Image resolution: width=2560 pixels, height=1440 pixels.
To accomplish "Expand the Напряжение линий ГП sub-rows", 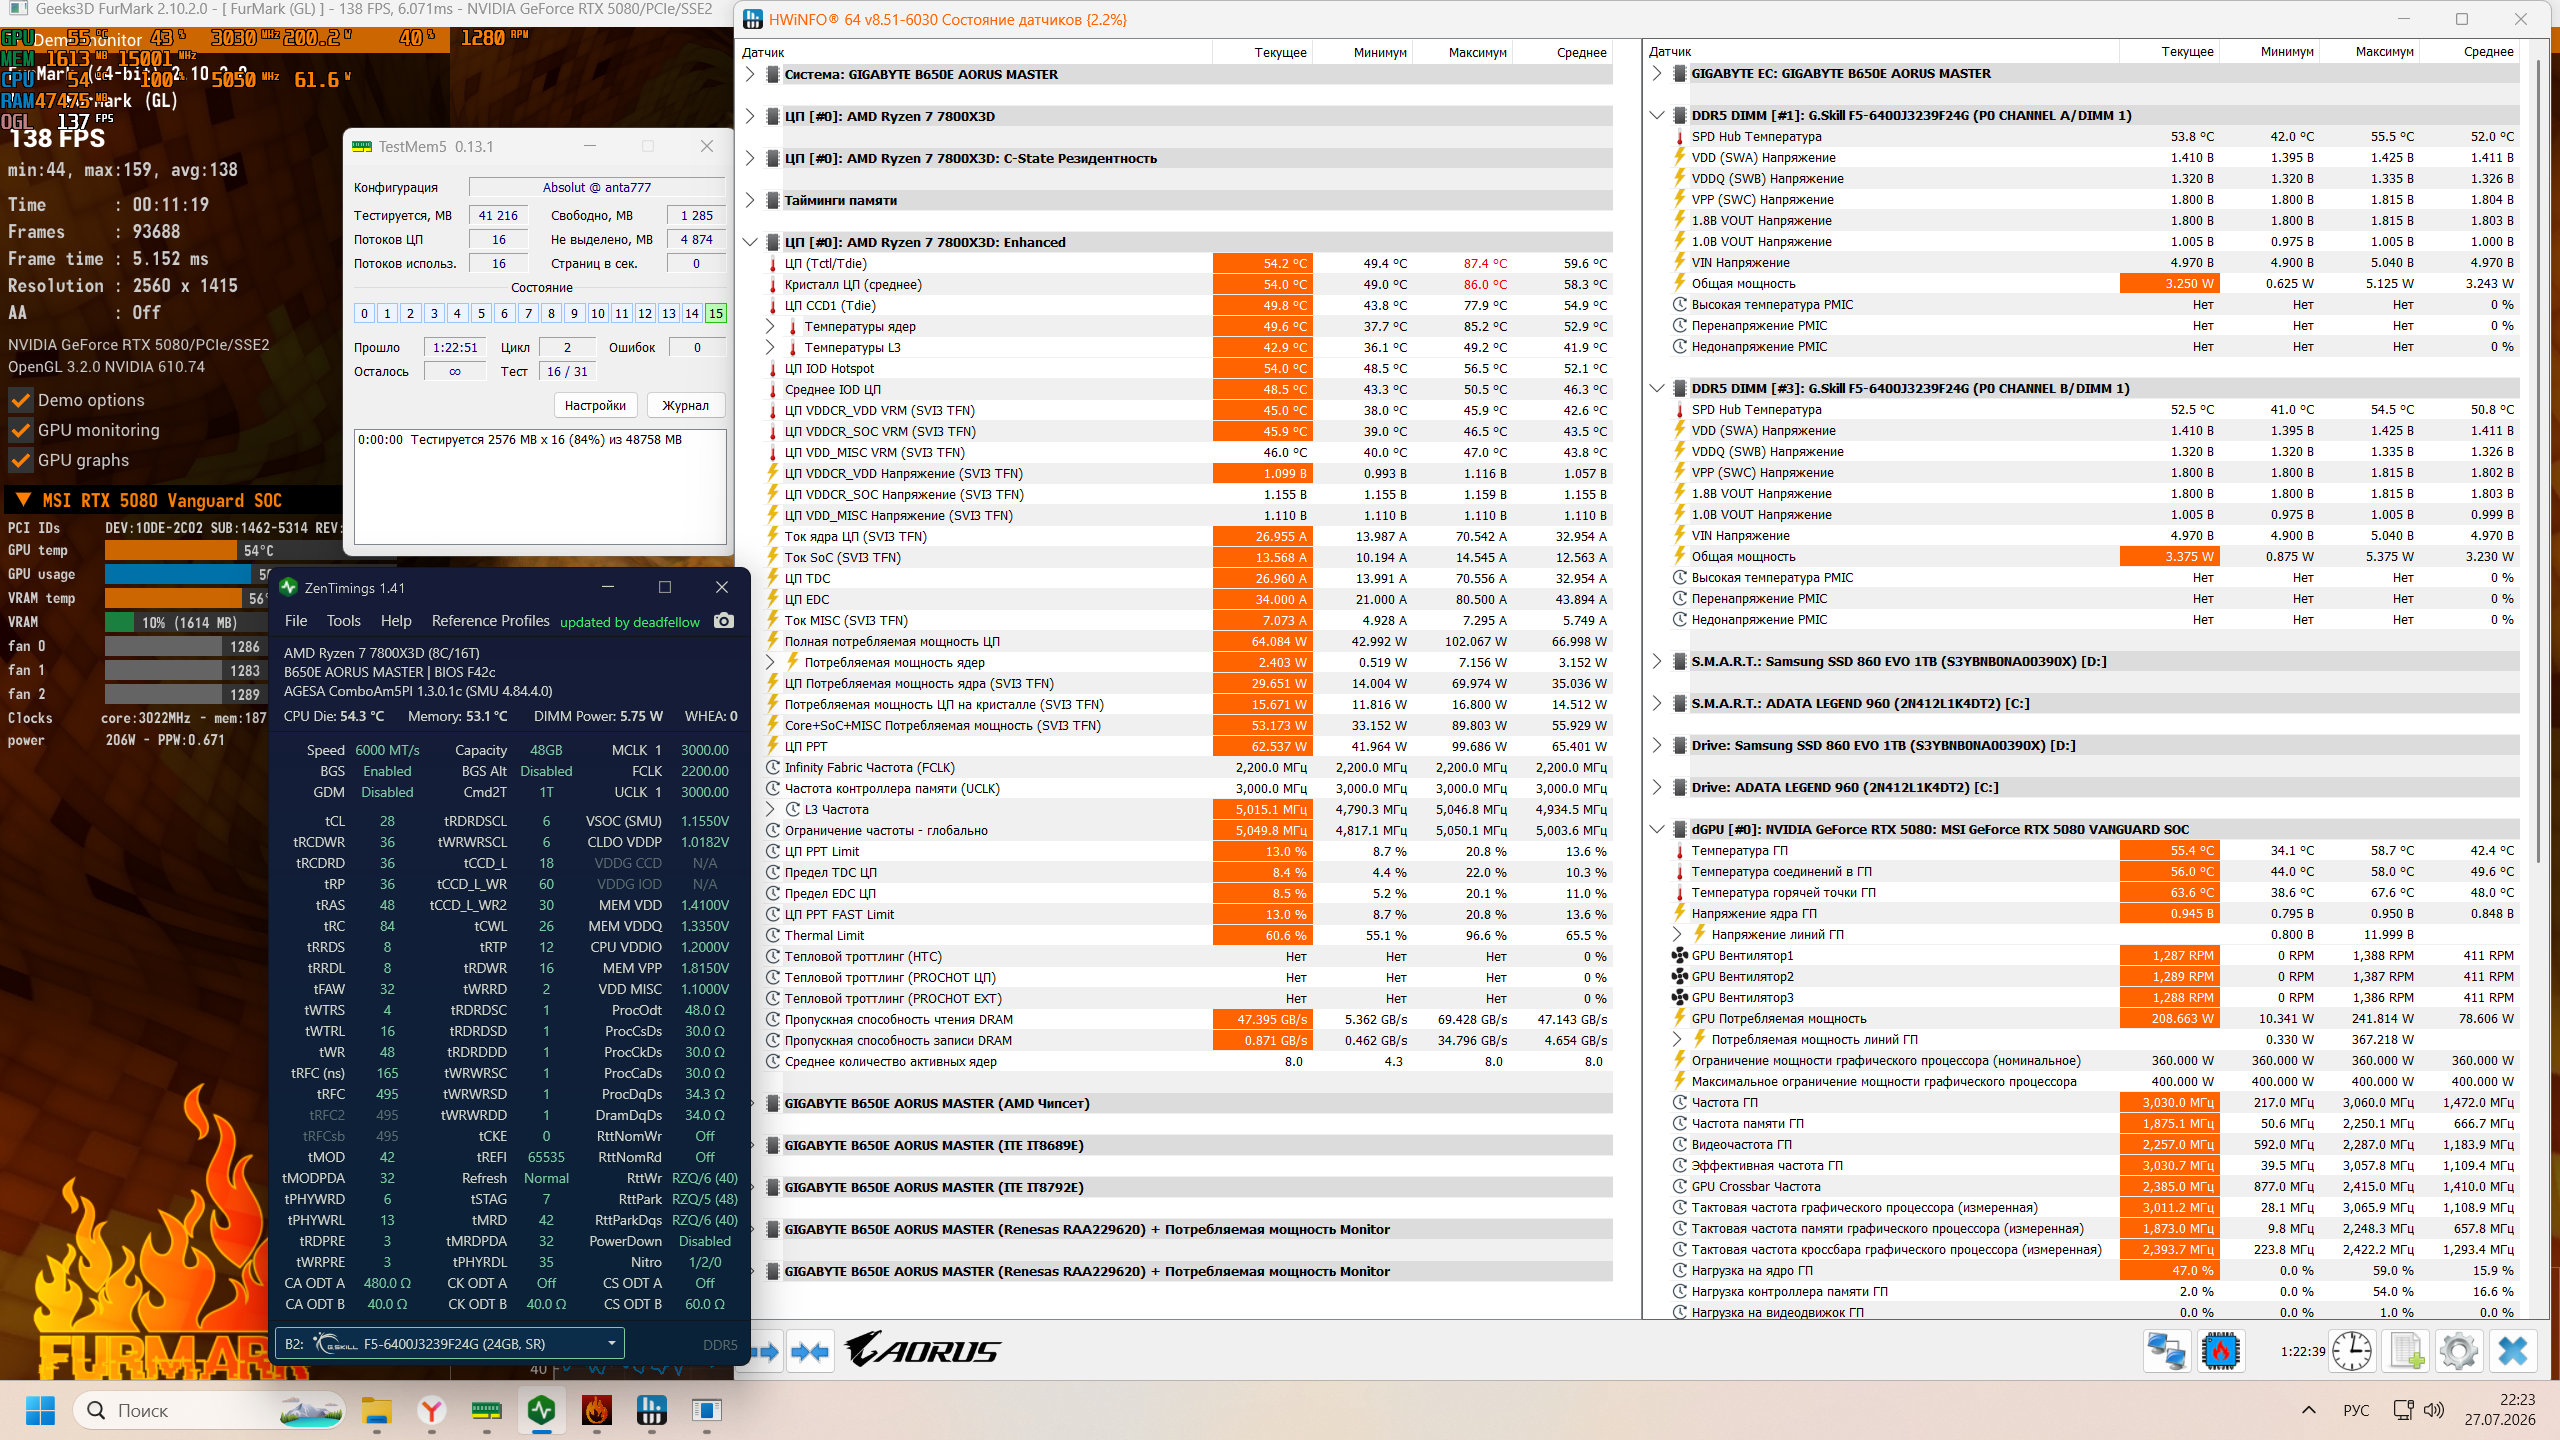I will tap(1677, 935).
